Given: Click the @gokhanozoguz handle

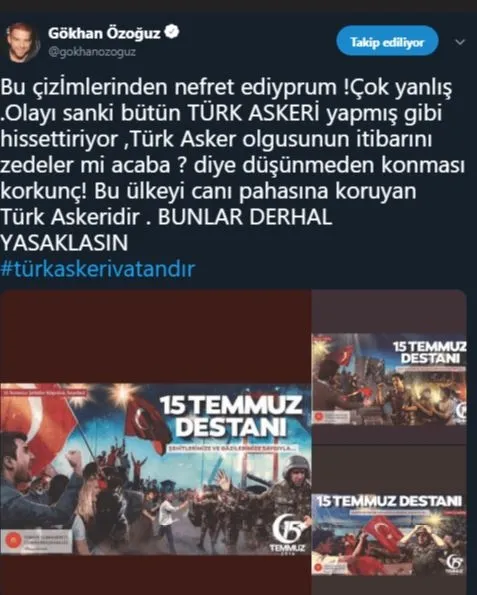Looking at the screenshot, I should tap(91, 52).
